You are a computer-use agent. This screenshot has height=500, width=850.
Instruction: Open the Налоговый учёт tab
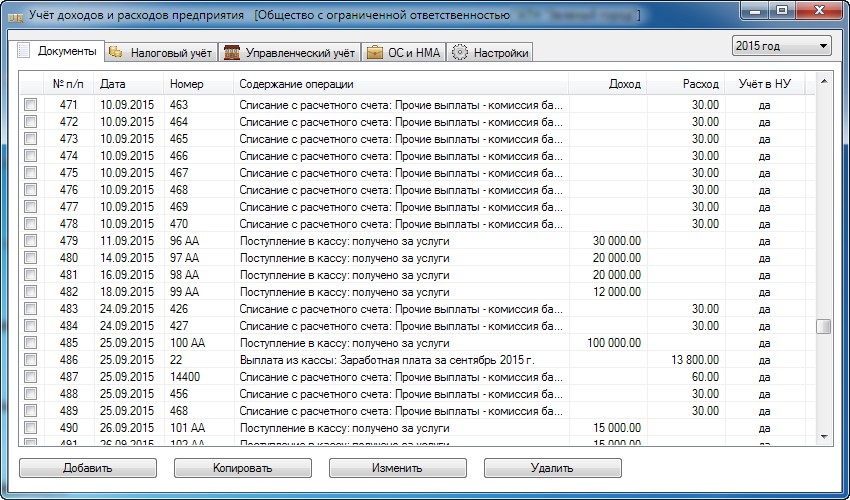[x=162, y=53]
